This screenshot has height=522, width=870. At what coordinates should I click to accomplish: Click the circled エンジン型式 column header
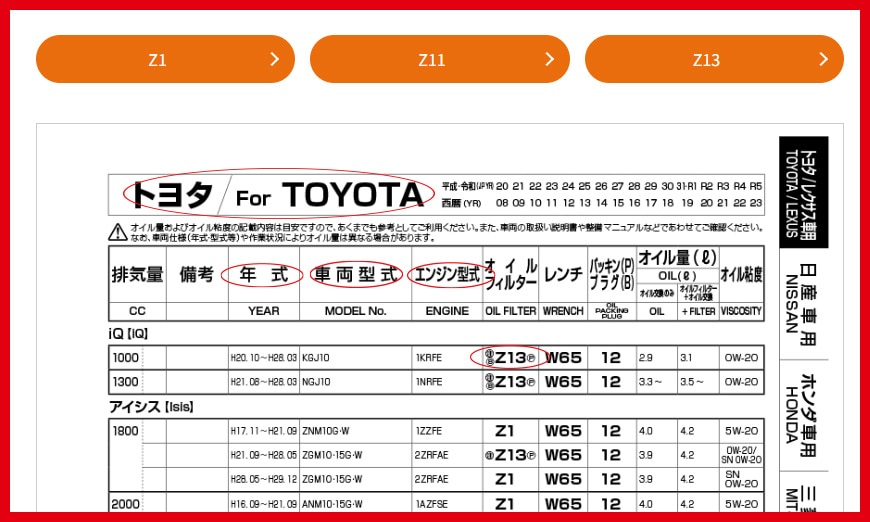click(446, 275)
